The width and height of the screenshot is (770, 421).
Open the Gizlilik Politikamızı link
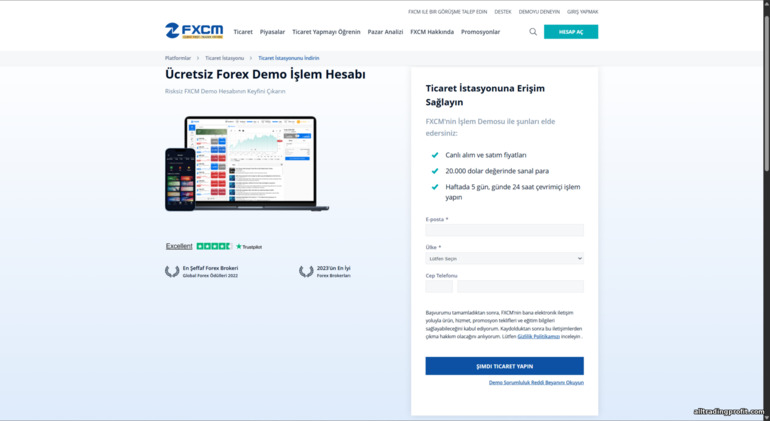(x=538, y=337)
